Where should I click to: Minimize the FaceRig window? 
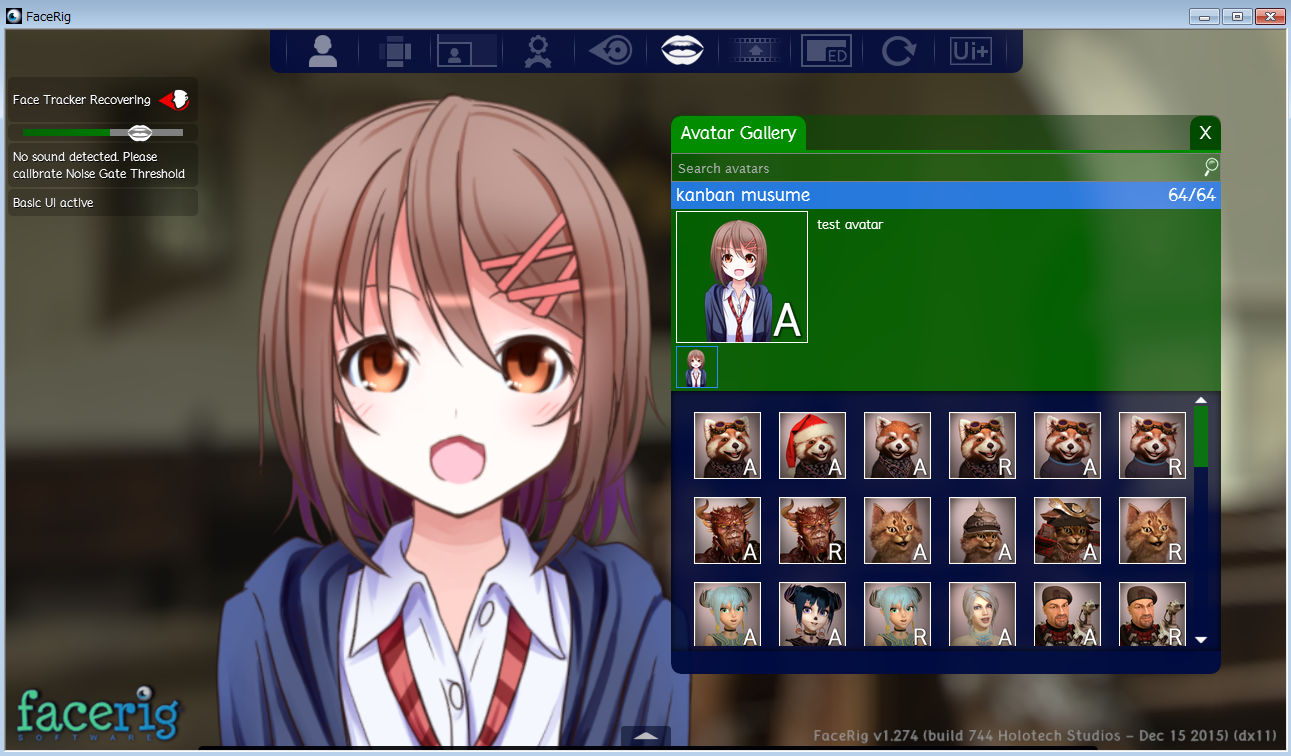1203,16
